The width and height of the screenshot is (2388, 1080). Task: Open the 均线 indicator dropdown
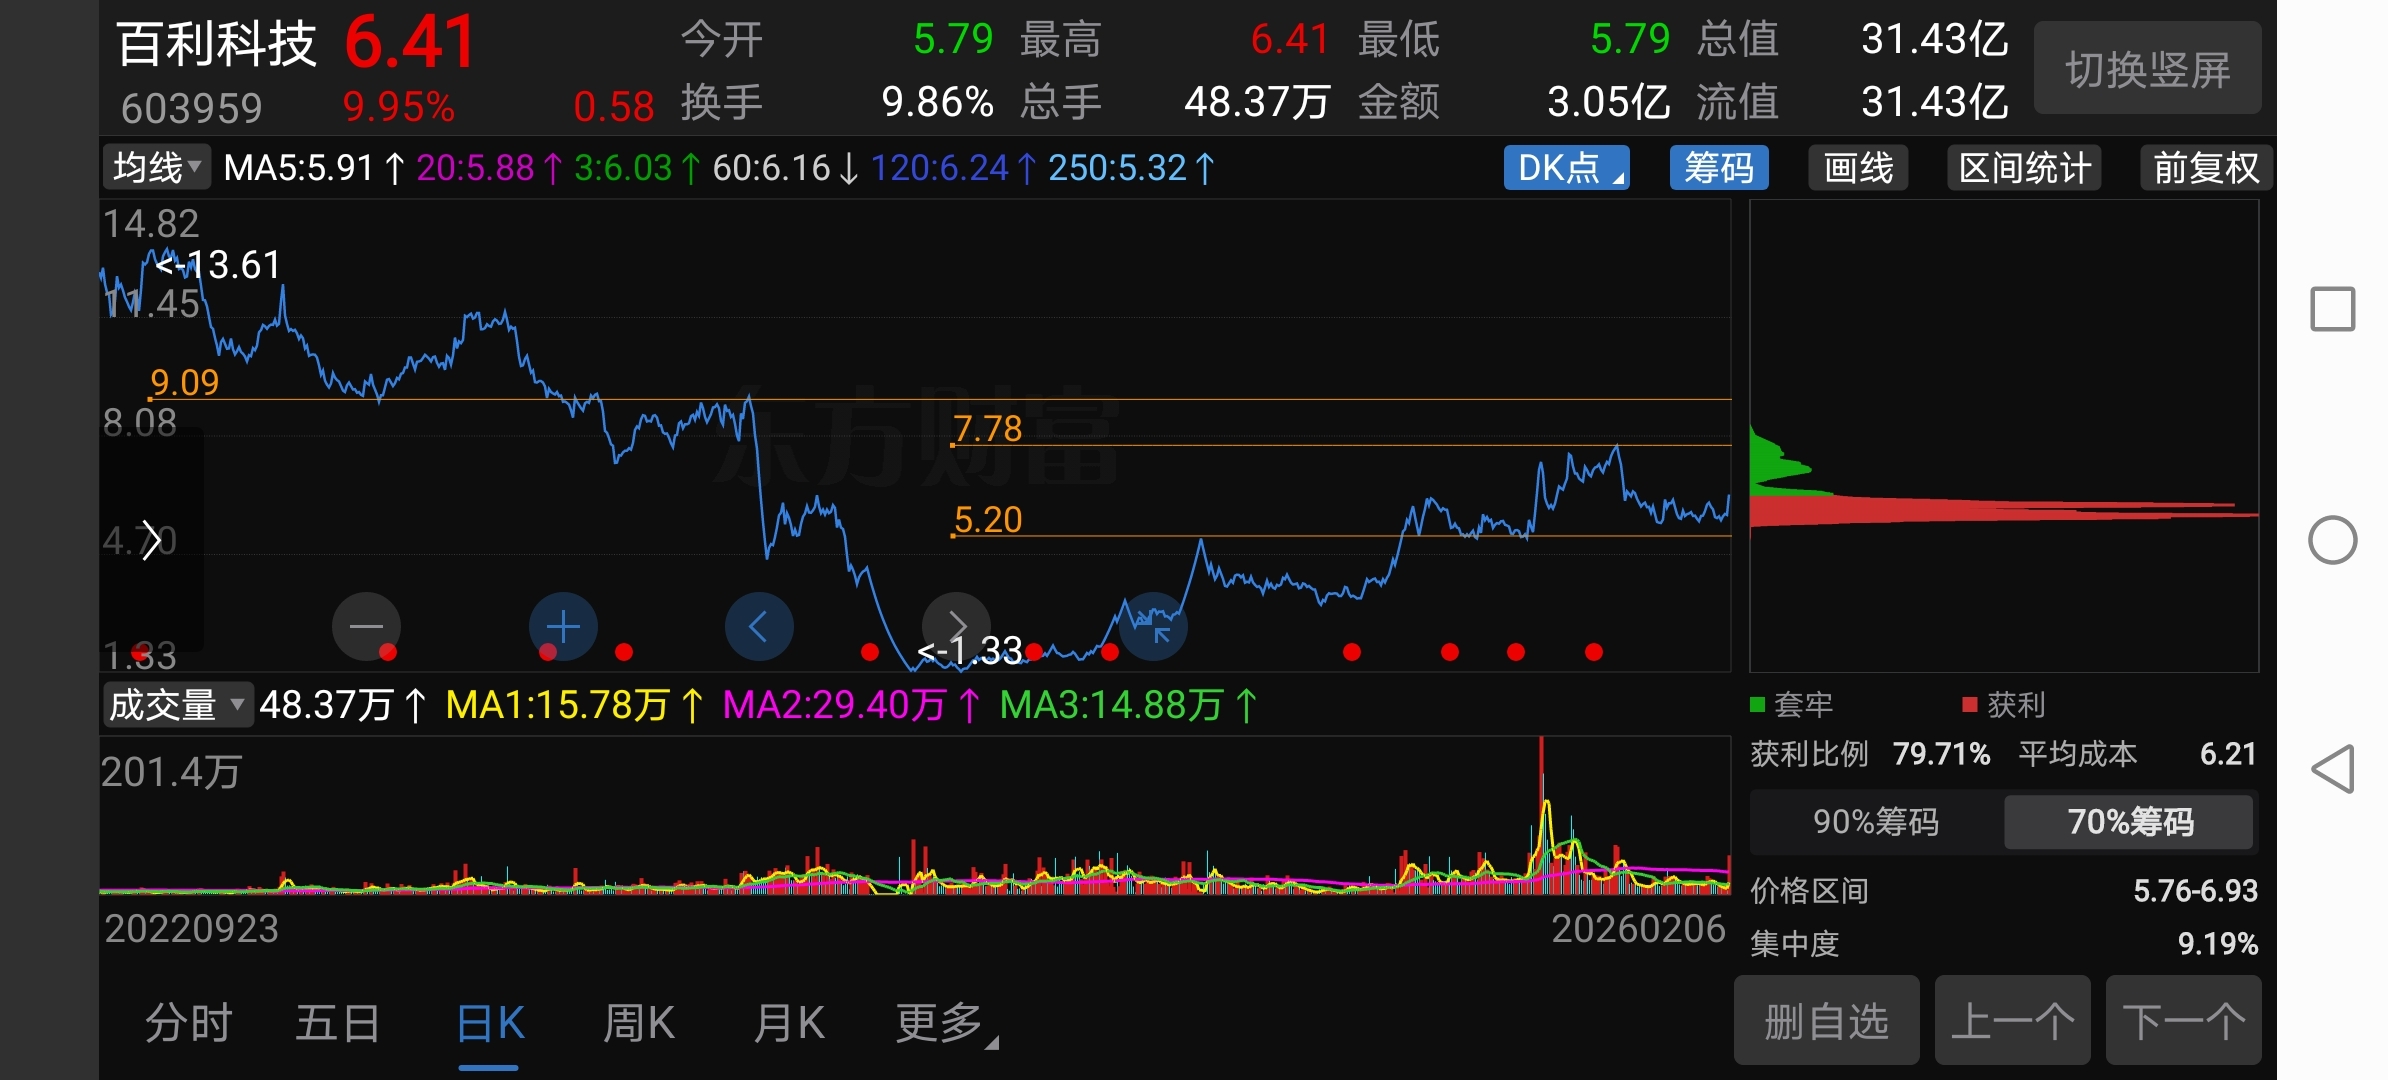pos(157,168)
